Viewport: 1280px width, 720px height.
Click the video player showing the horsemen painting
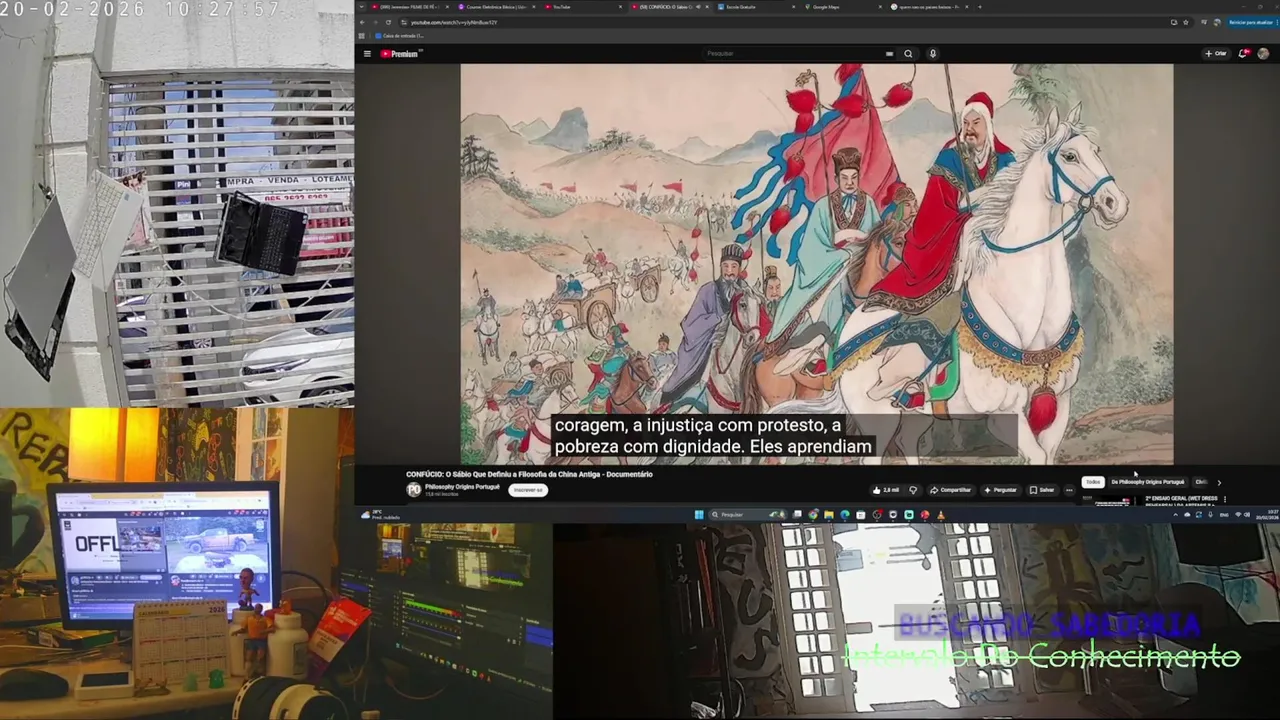point(816,264)
